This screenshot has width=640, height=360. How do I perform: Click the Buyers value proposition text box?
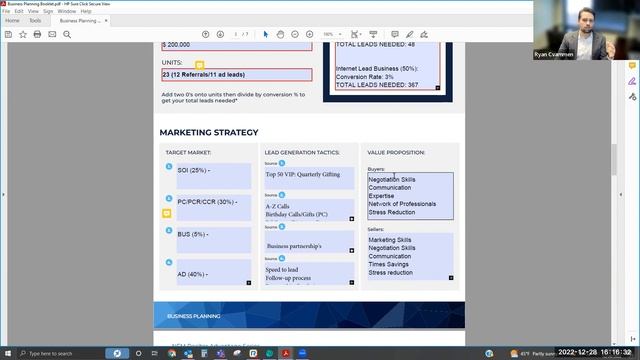pyautogui.click(x=410, y=196)
